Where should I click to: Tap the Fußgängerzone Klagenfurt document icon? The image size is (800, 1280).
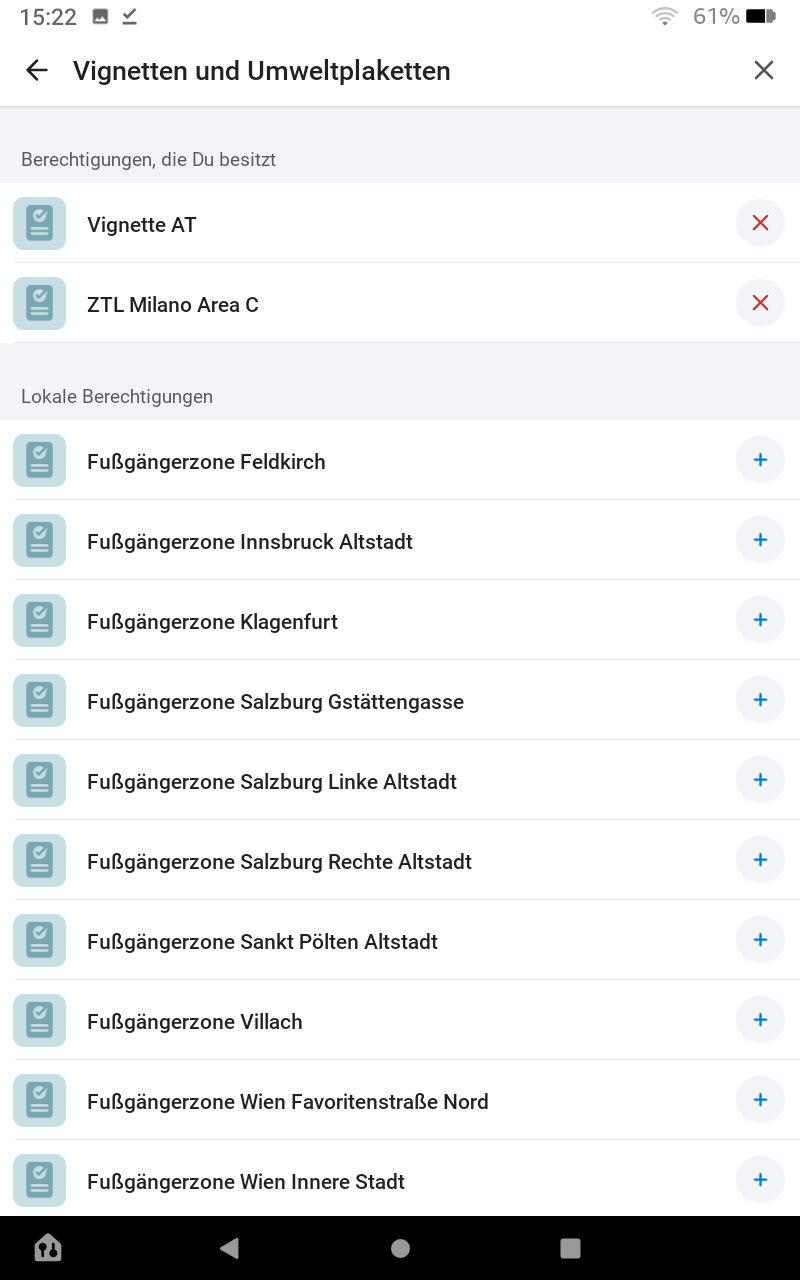pyautogui.click(x=39, y=620)
